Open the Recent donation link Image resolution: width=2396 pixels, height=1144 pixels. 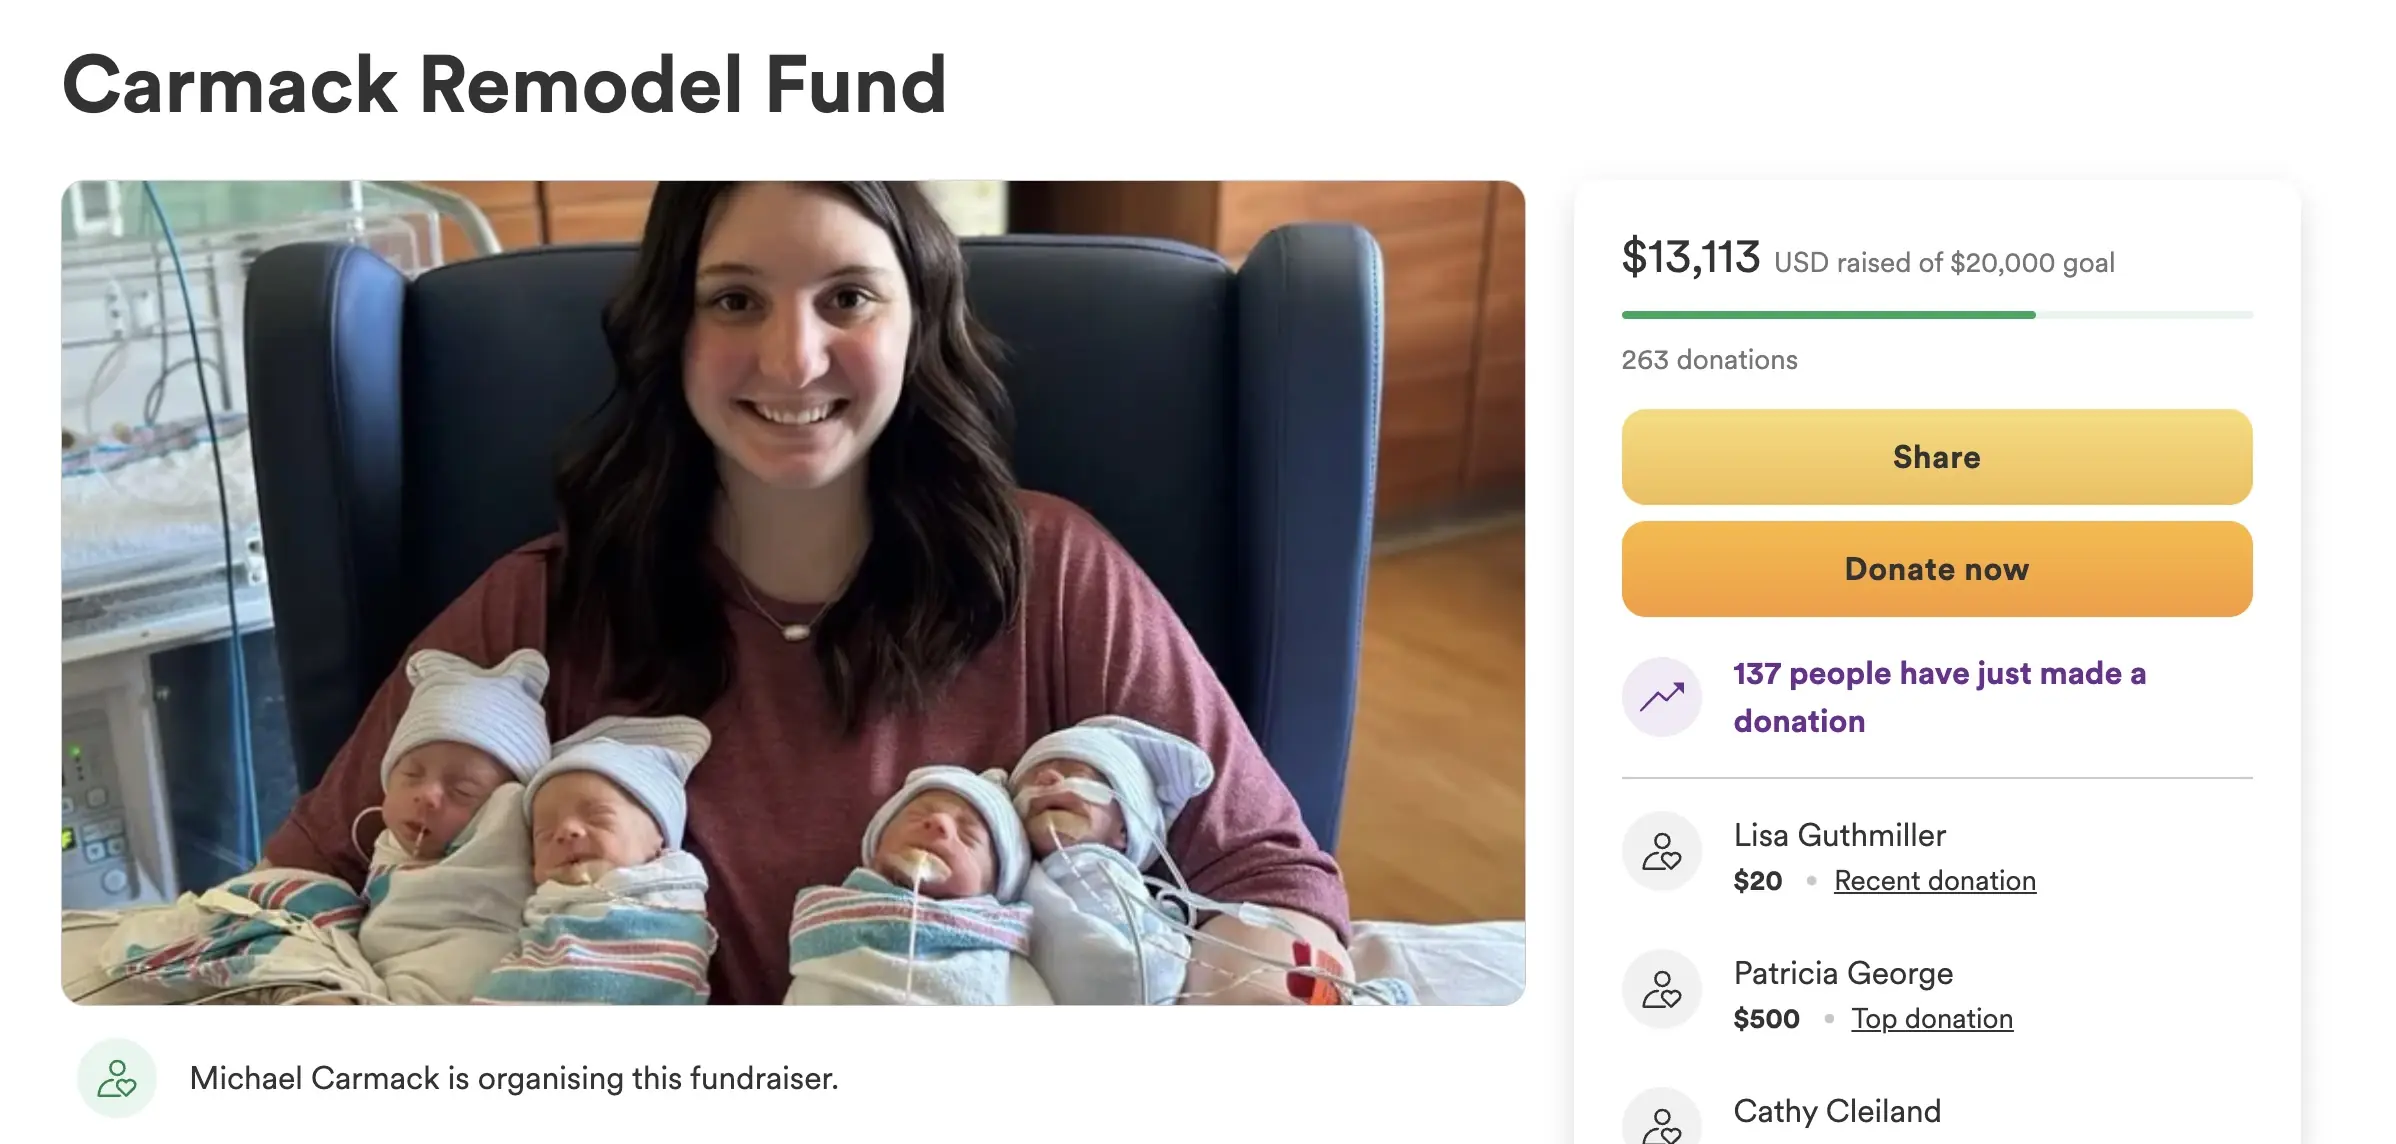1934,881
